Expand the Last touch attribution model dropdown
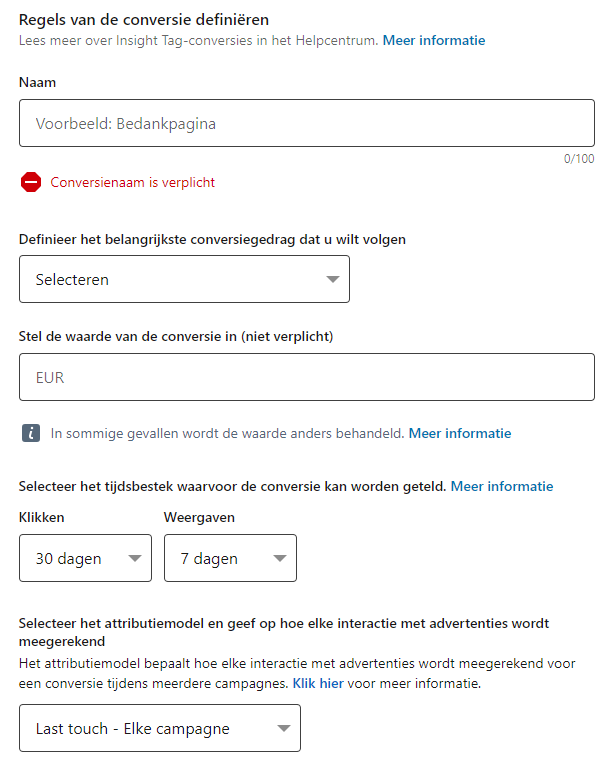 pyautogui.click(x=159, y=728)
